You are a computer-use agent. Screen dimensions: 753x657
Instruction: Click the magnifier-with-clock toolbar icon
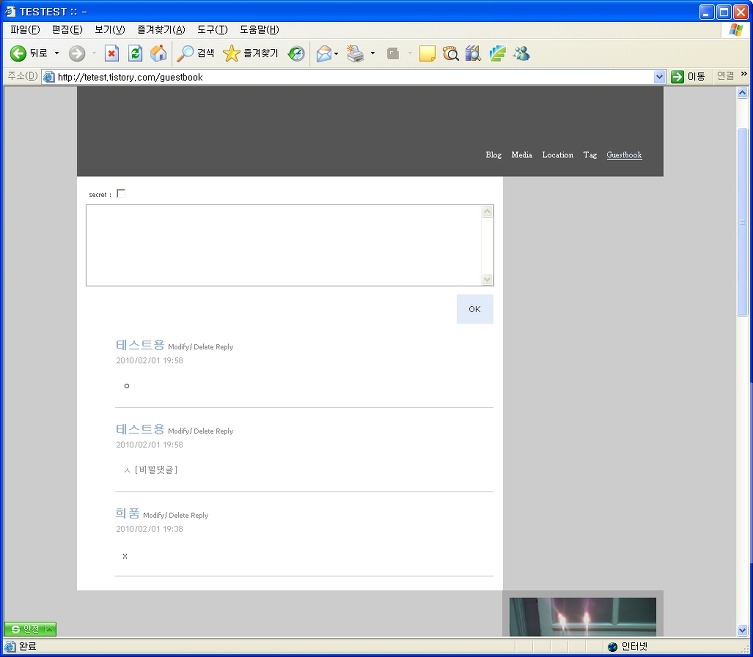450,53
